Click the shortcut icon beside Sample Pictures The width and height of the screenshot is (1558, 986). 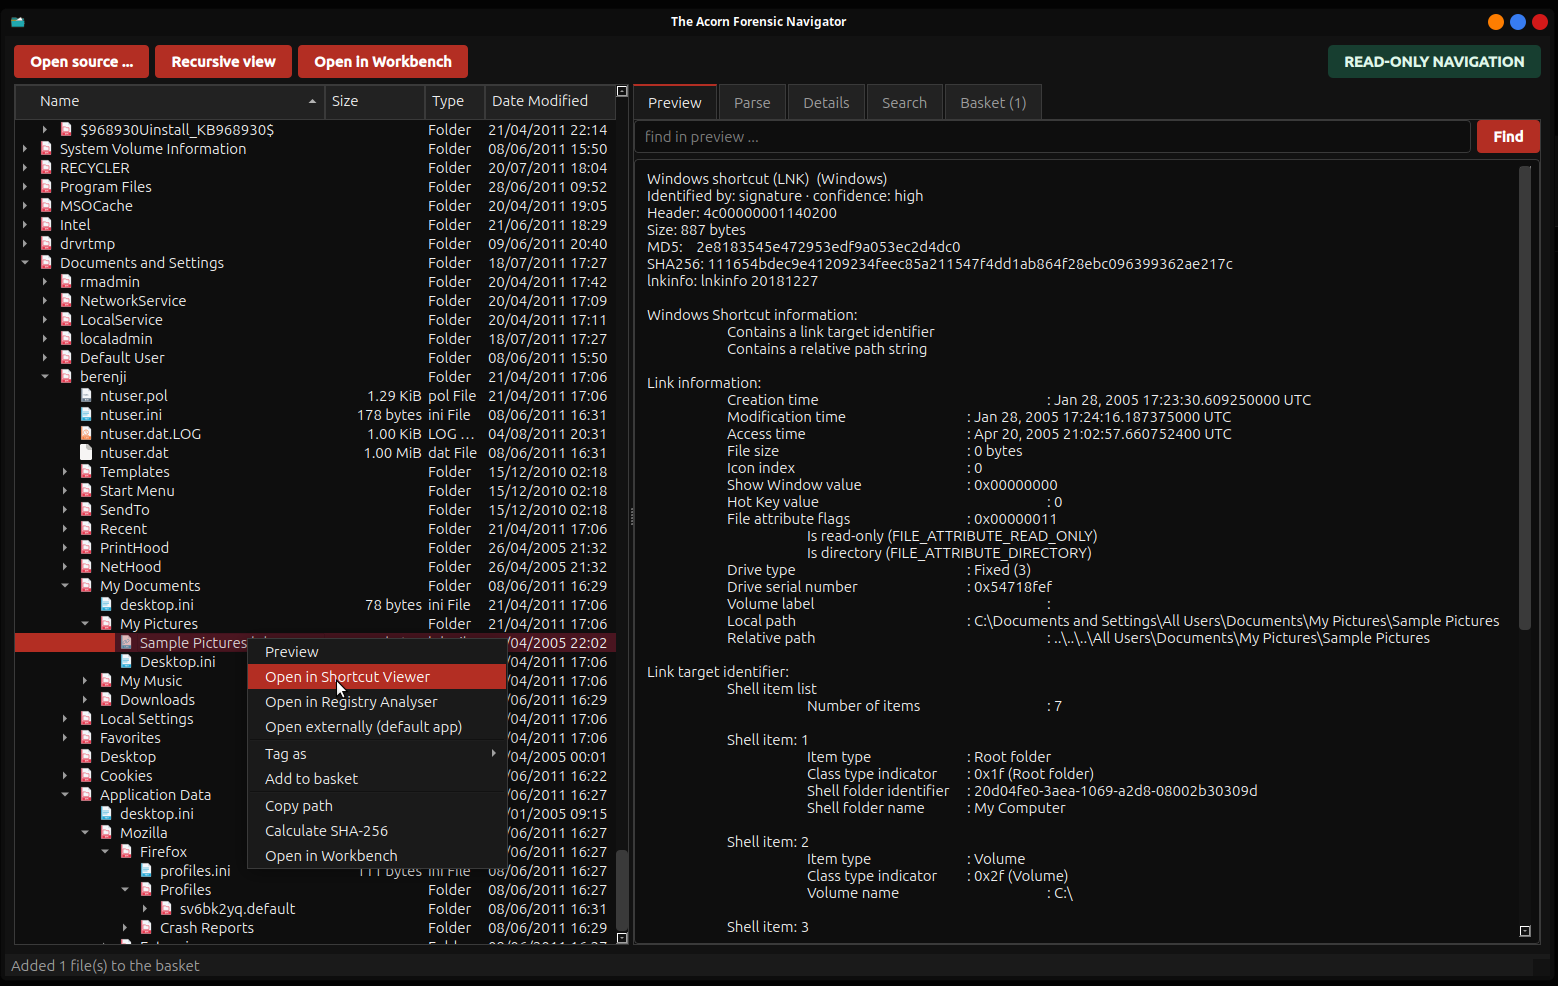pos(126,643)
